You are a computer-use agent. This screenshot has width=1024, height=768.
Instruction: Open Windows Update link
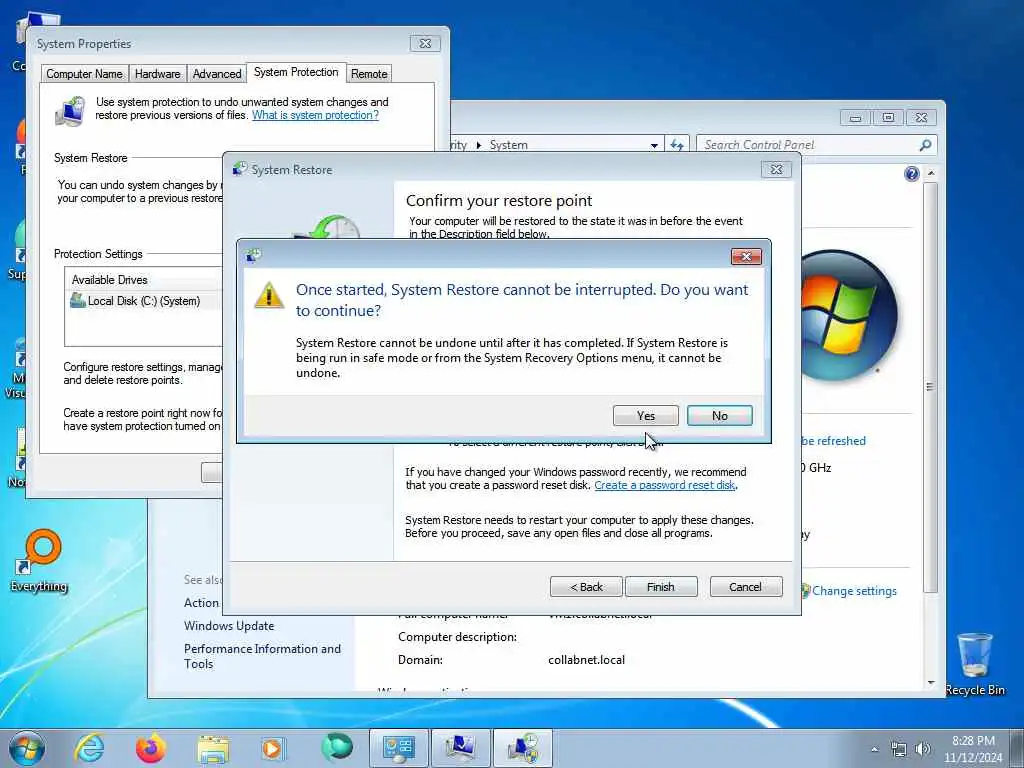tap(229, 626)
